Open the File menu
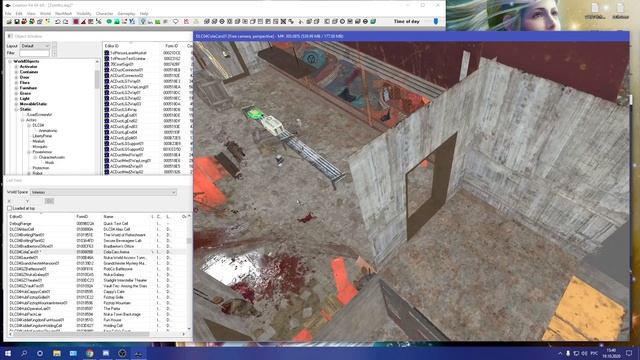The width and height of the screenshot is (640, 360). pos(8,13)
